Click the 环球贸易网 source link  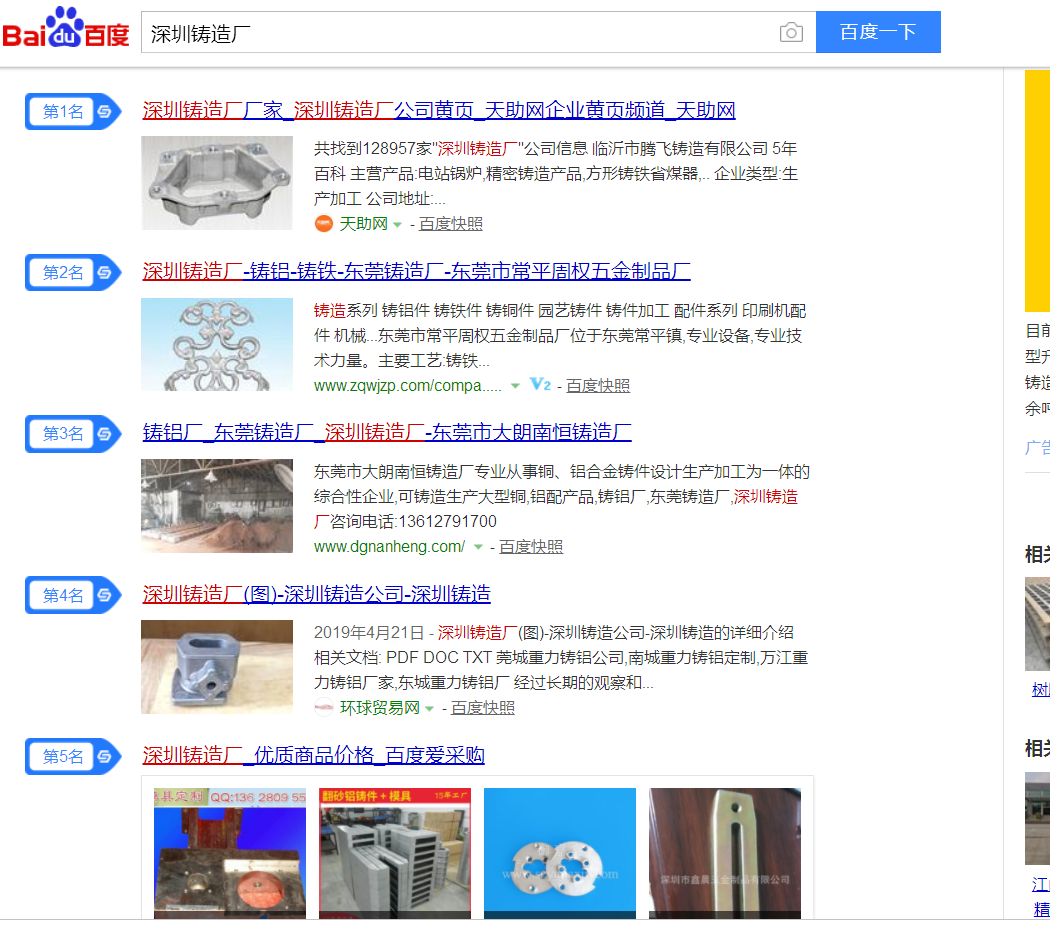pos(380,708)
